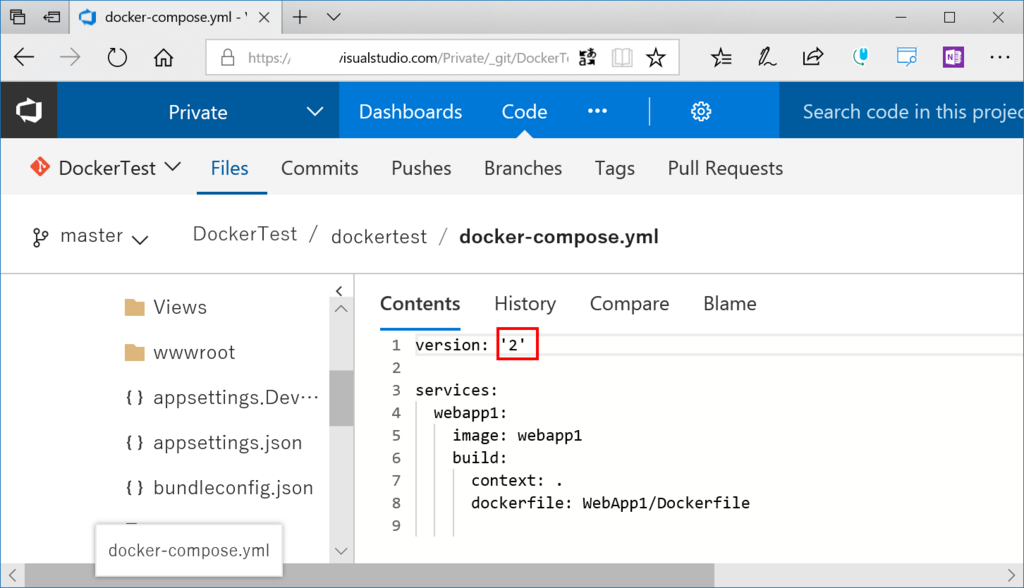Click the browser forward arrow
1024x588 pixels.
(x=70, y=57)
